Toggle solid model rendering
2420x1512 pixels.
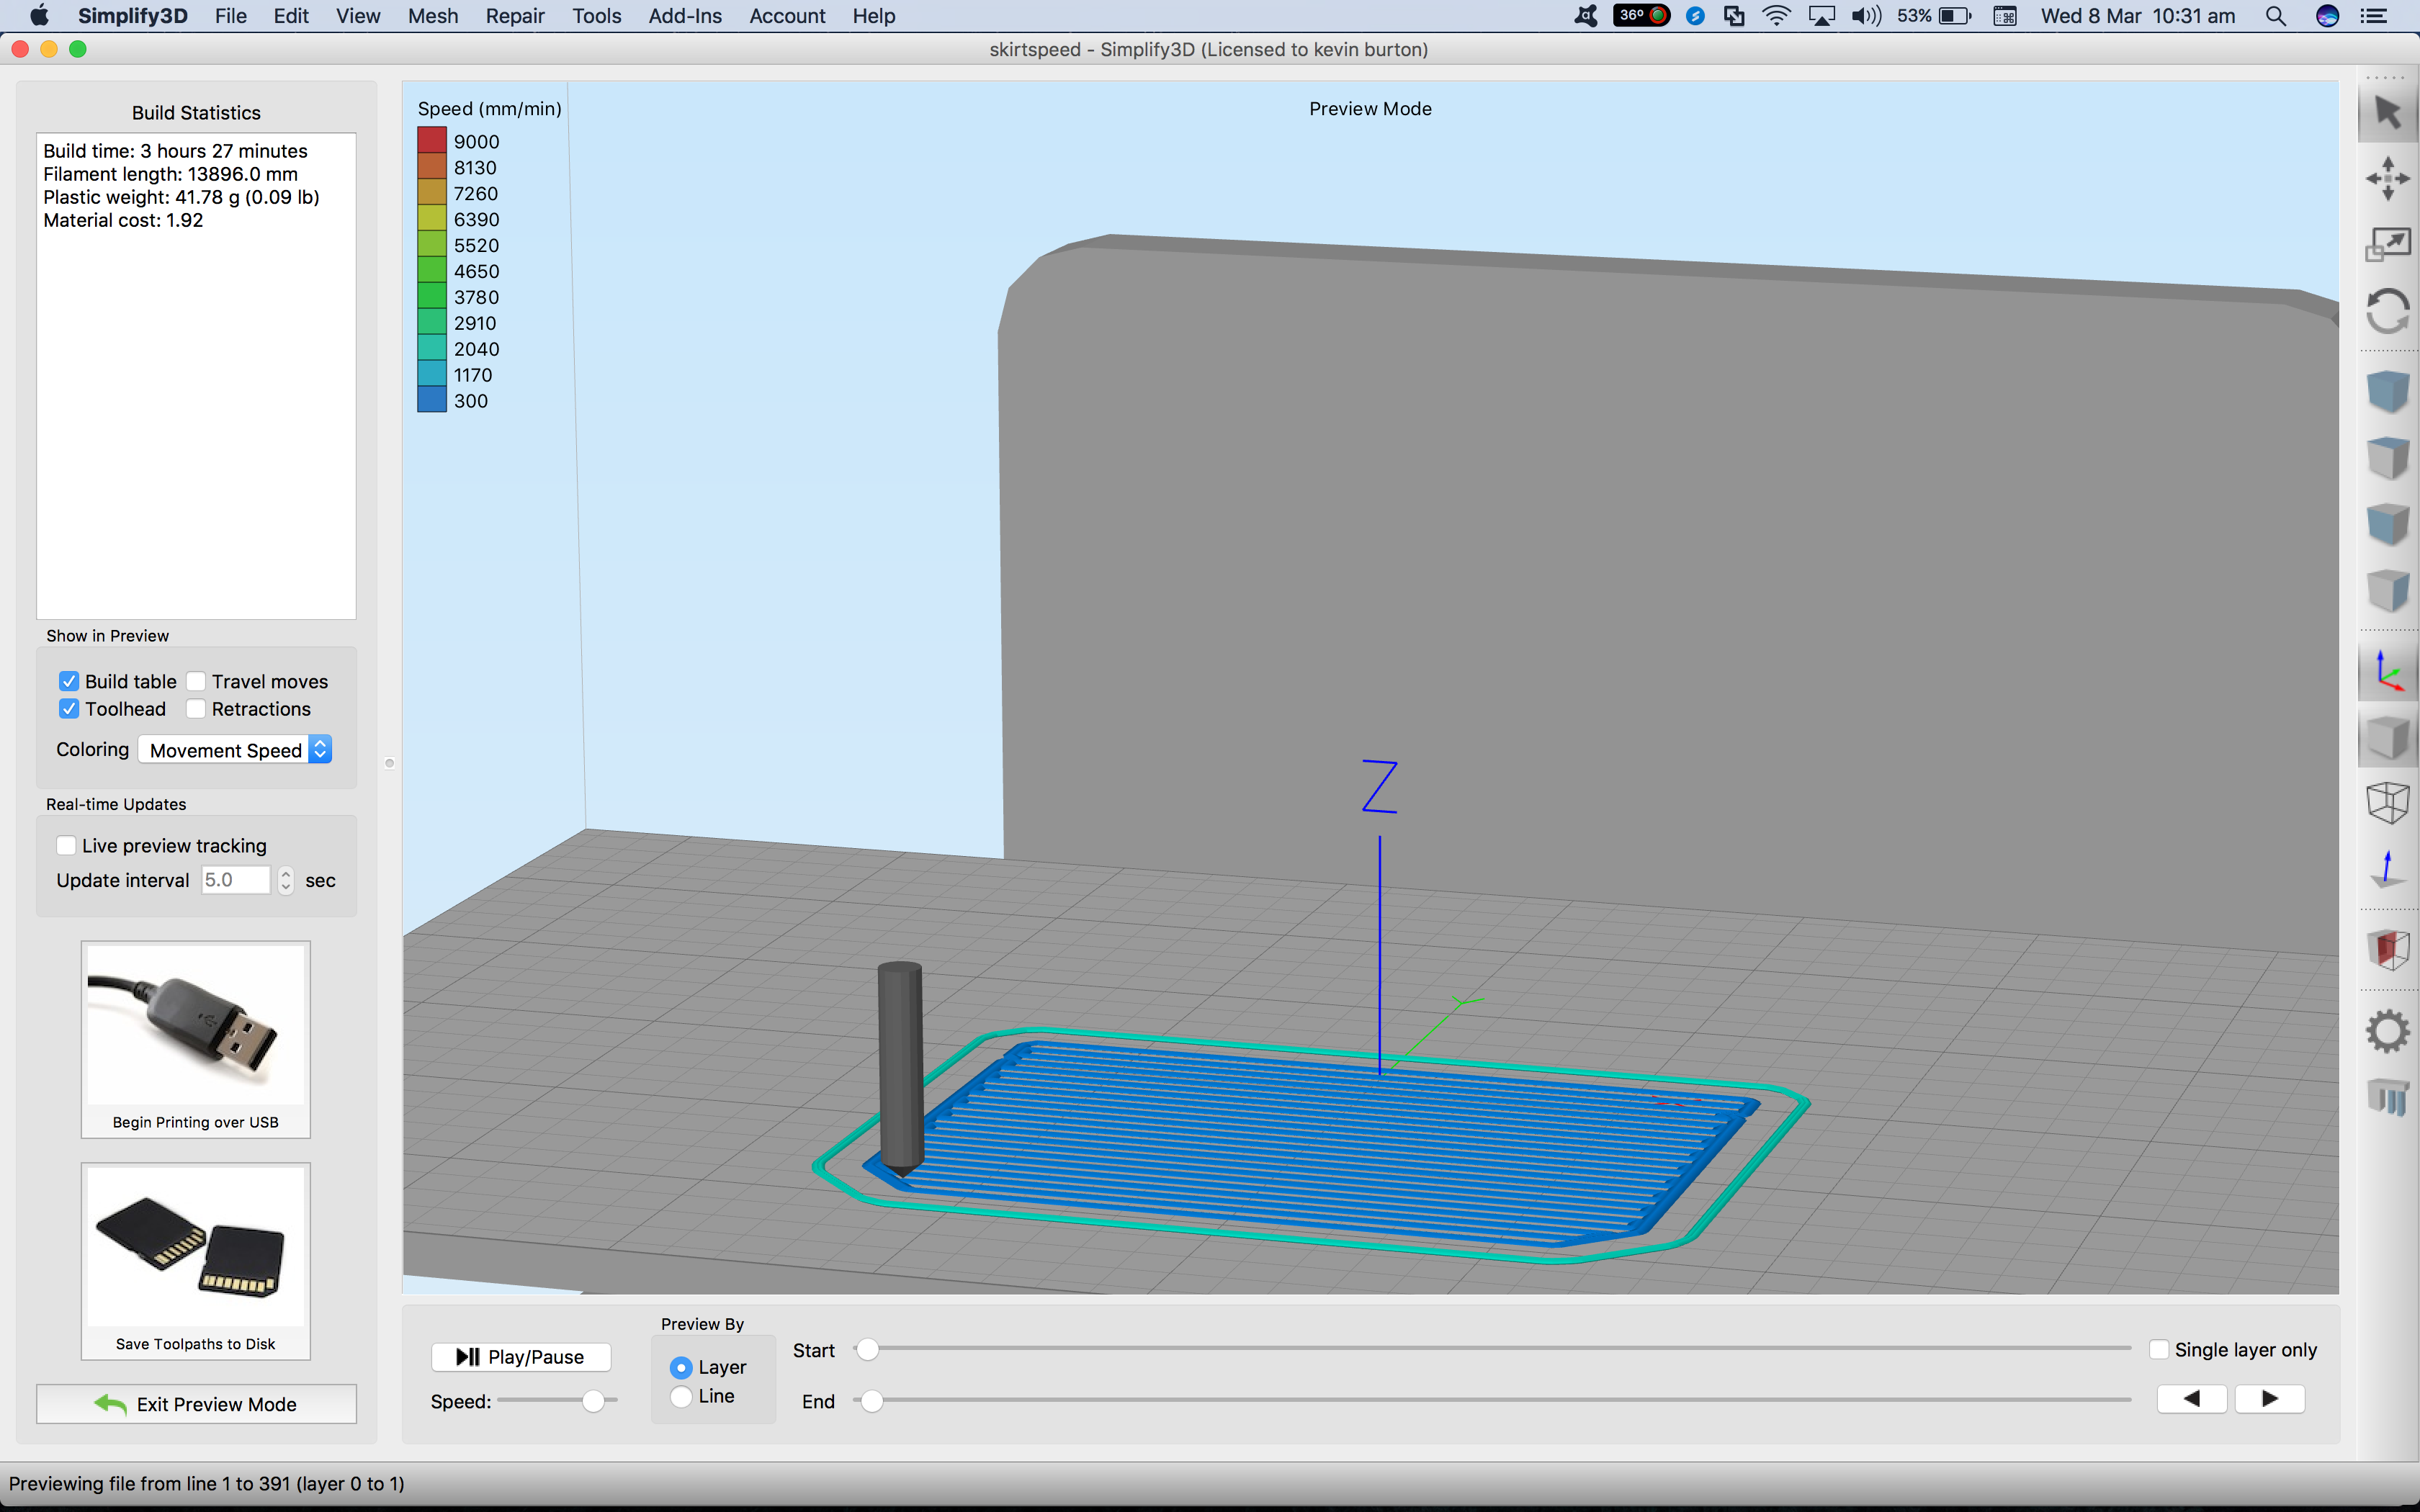pos(2388,738)
